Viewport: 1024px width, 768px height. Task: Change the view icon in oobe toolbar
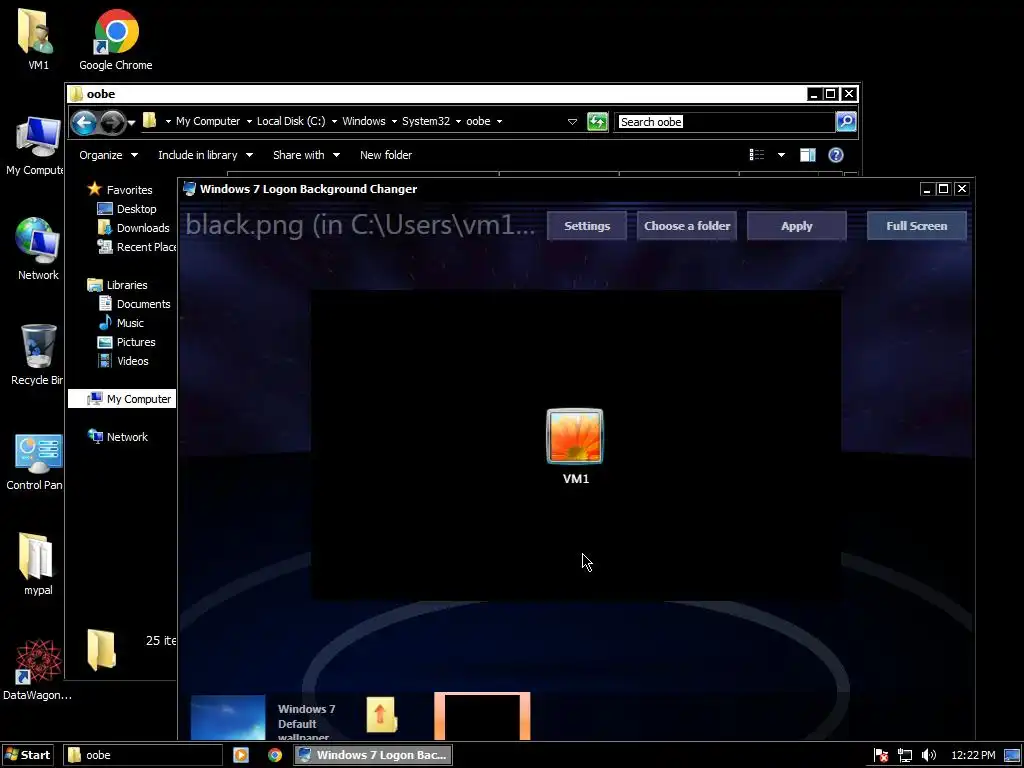click(757, 155)
